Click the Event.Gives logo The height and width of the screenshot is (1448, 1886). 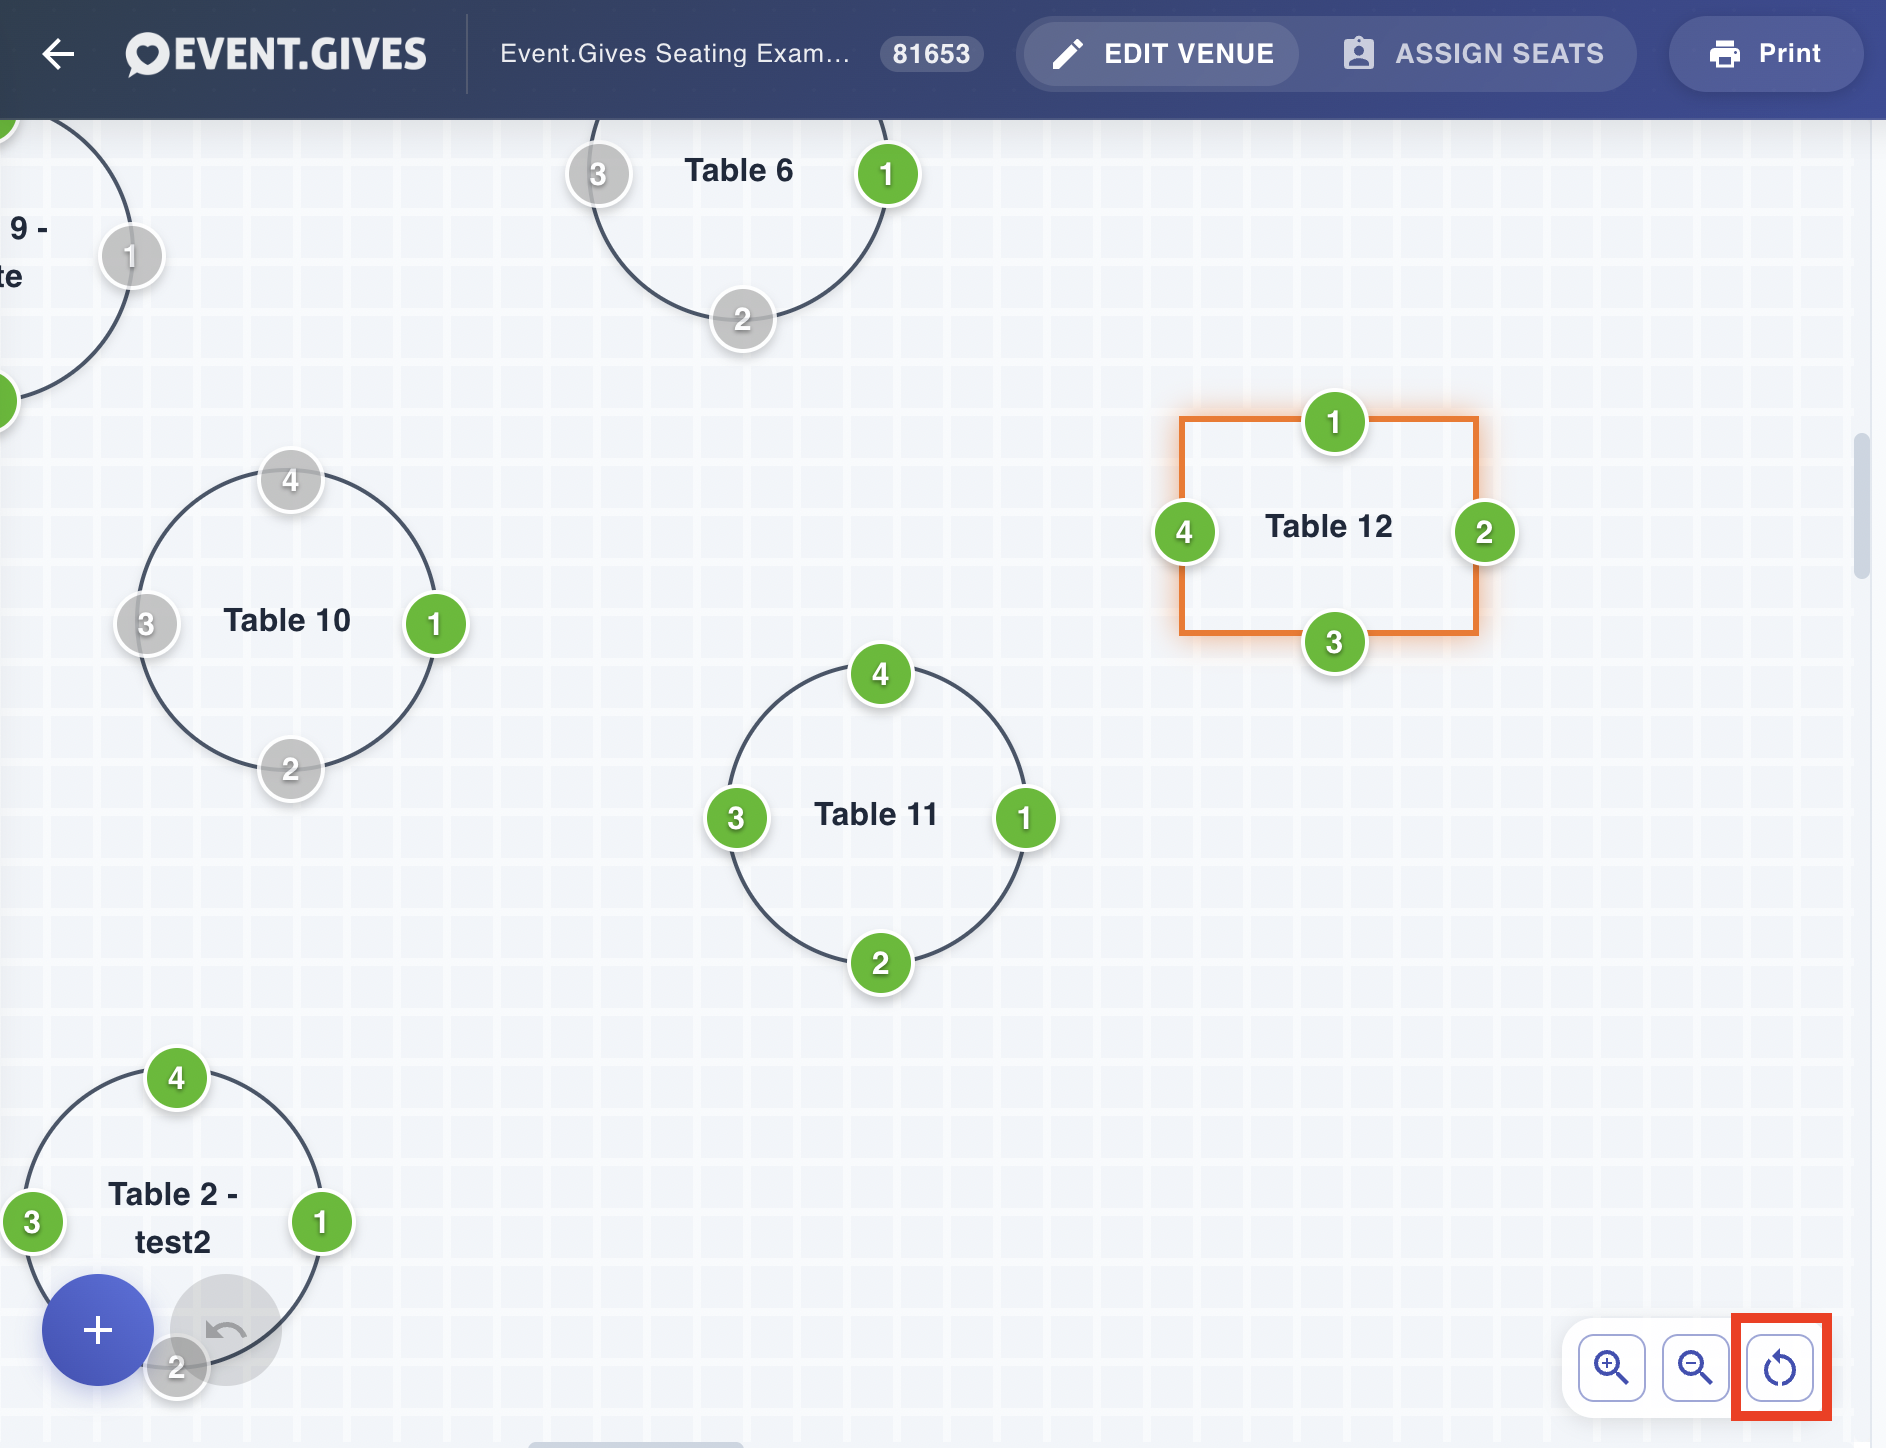click(276, 54)
